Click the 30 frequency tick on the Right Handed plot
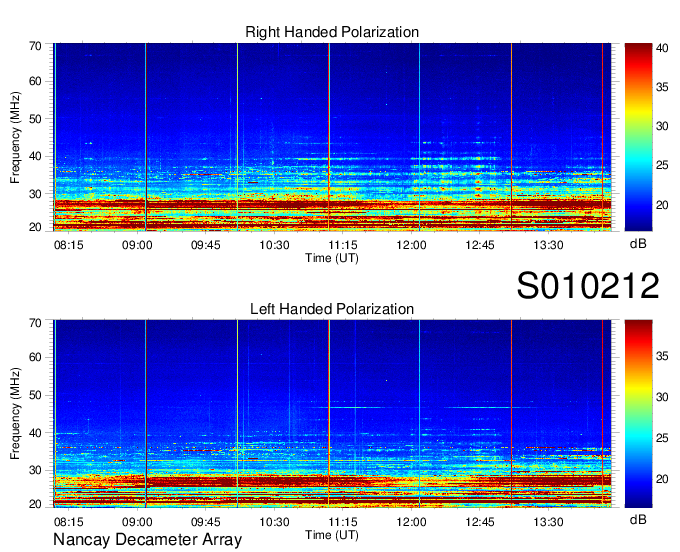 [x=35, y=194]
